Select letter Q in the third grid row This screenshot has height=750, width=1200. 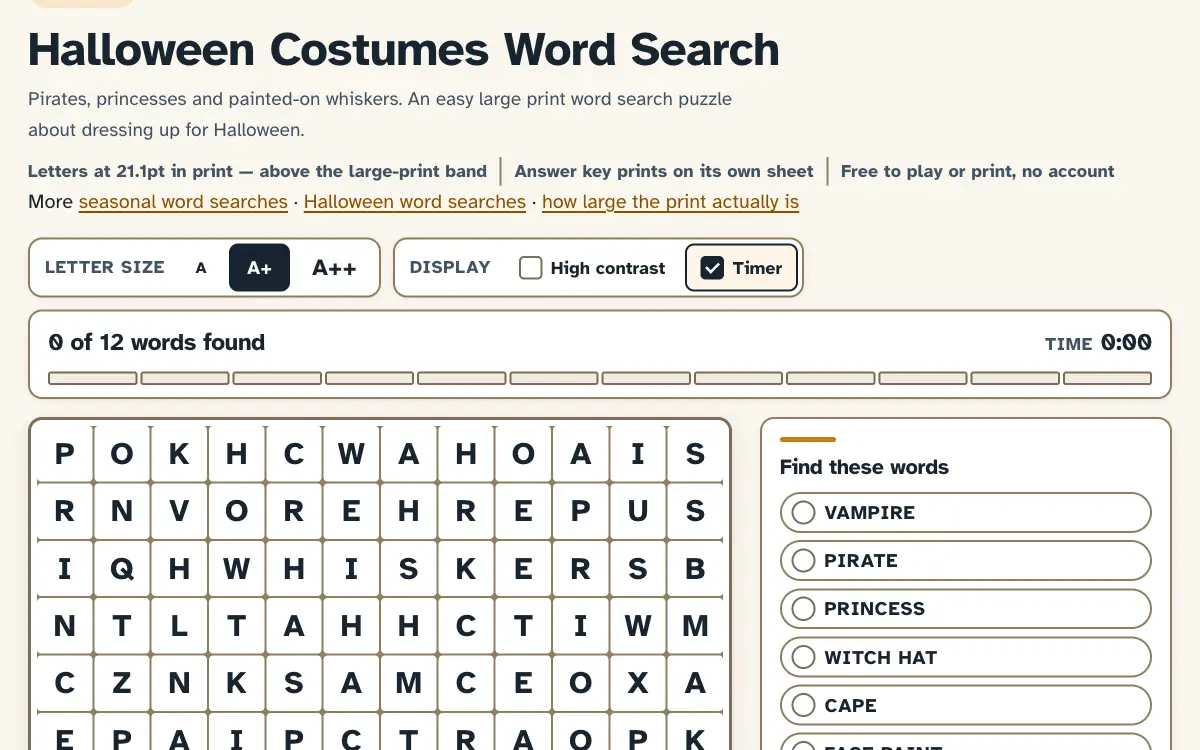122,569
